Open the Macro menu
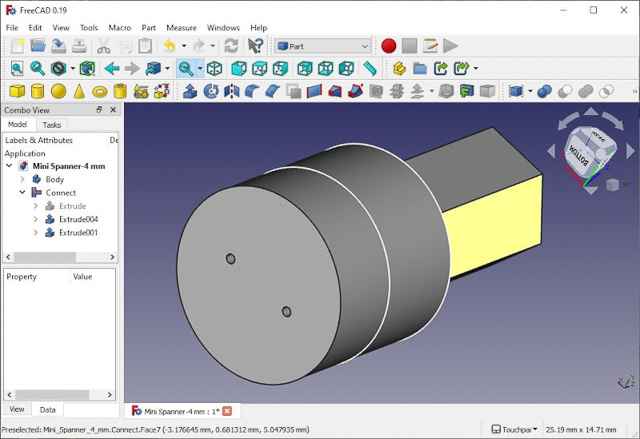 pyautogui.click(x=119, y=28)
